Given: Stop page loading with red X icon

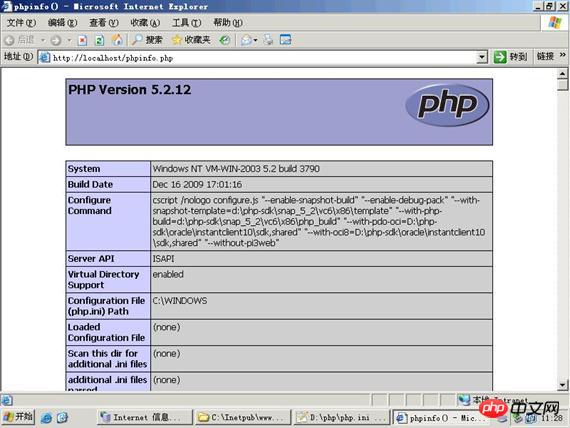Looking at the screenshot, I should 83,40.
